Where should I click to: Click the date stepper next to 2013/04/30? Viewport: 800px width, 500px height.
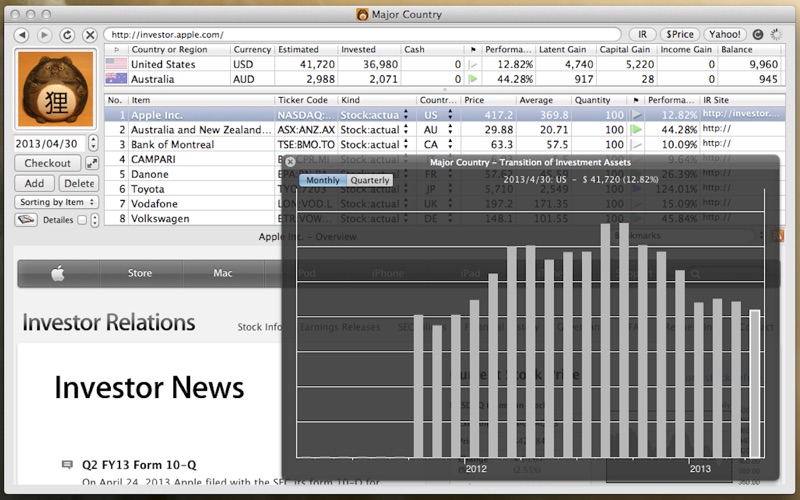pos(93,143)
